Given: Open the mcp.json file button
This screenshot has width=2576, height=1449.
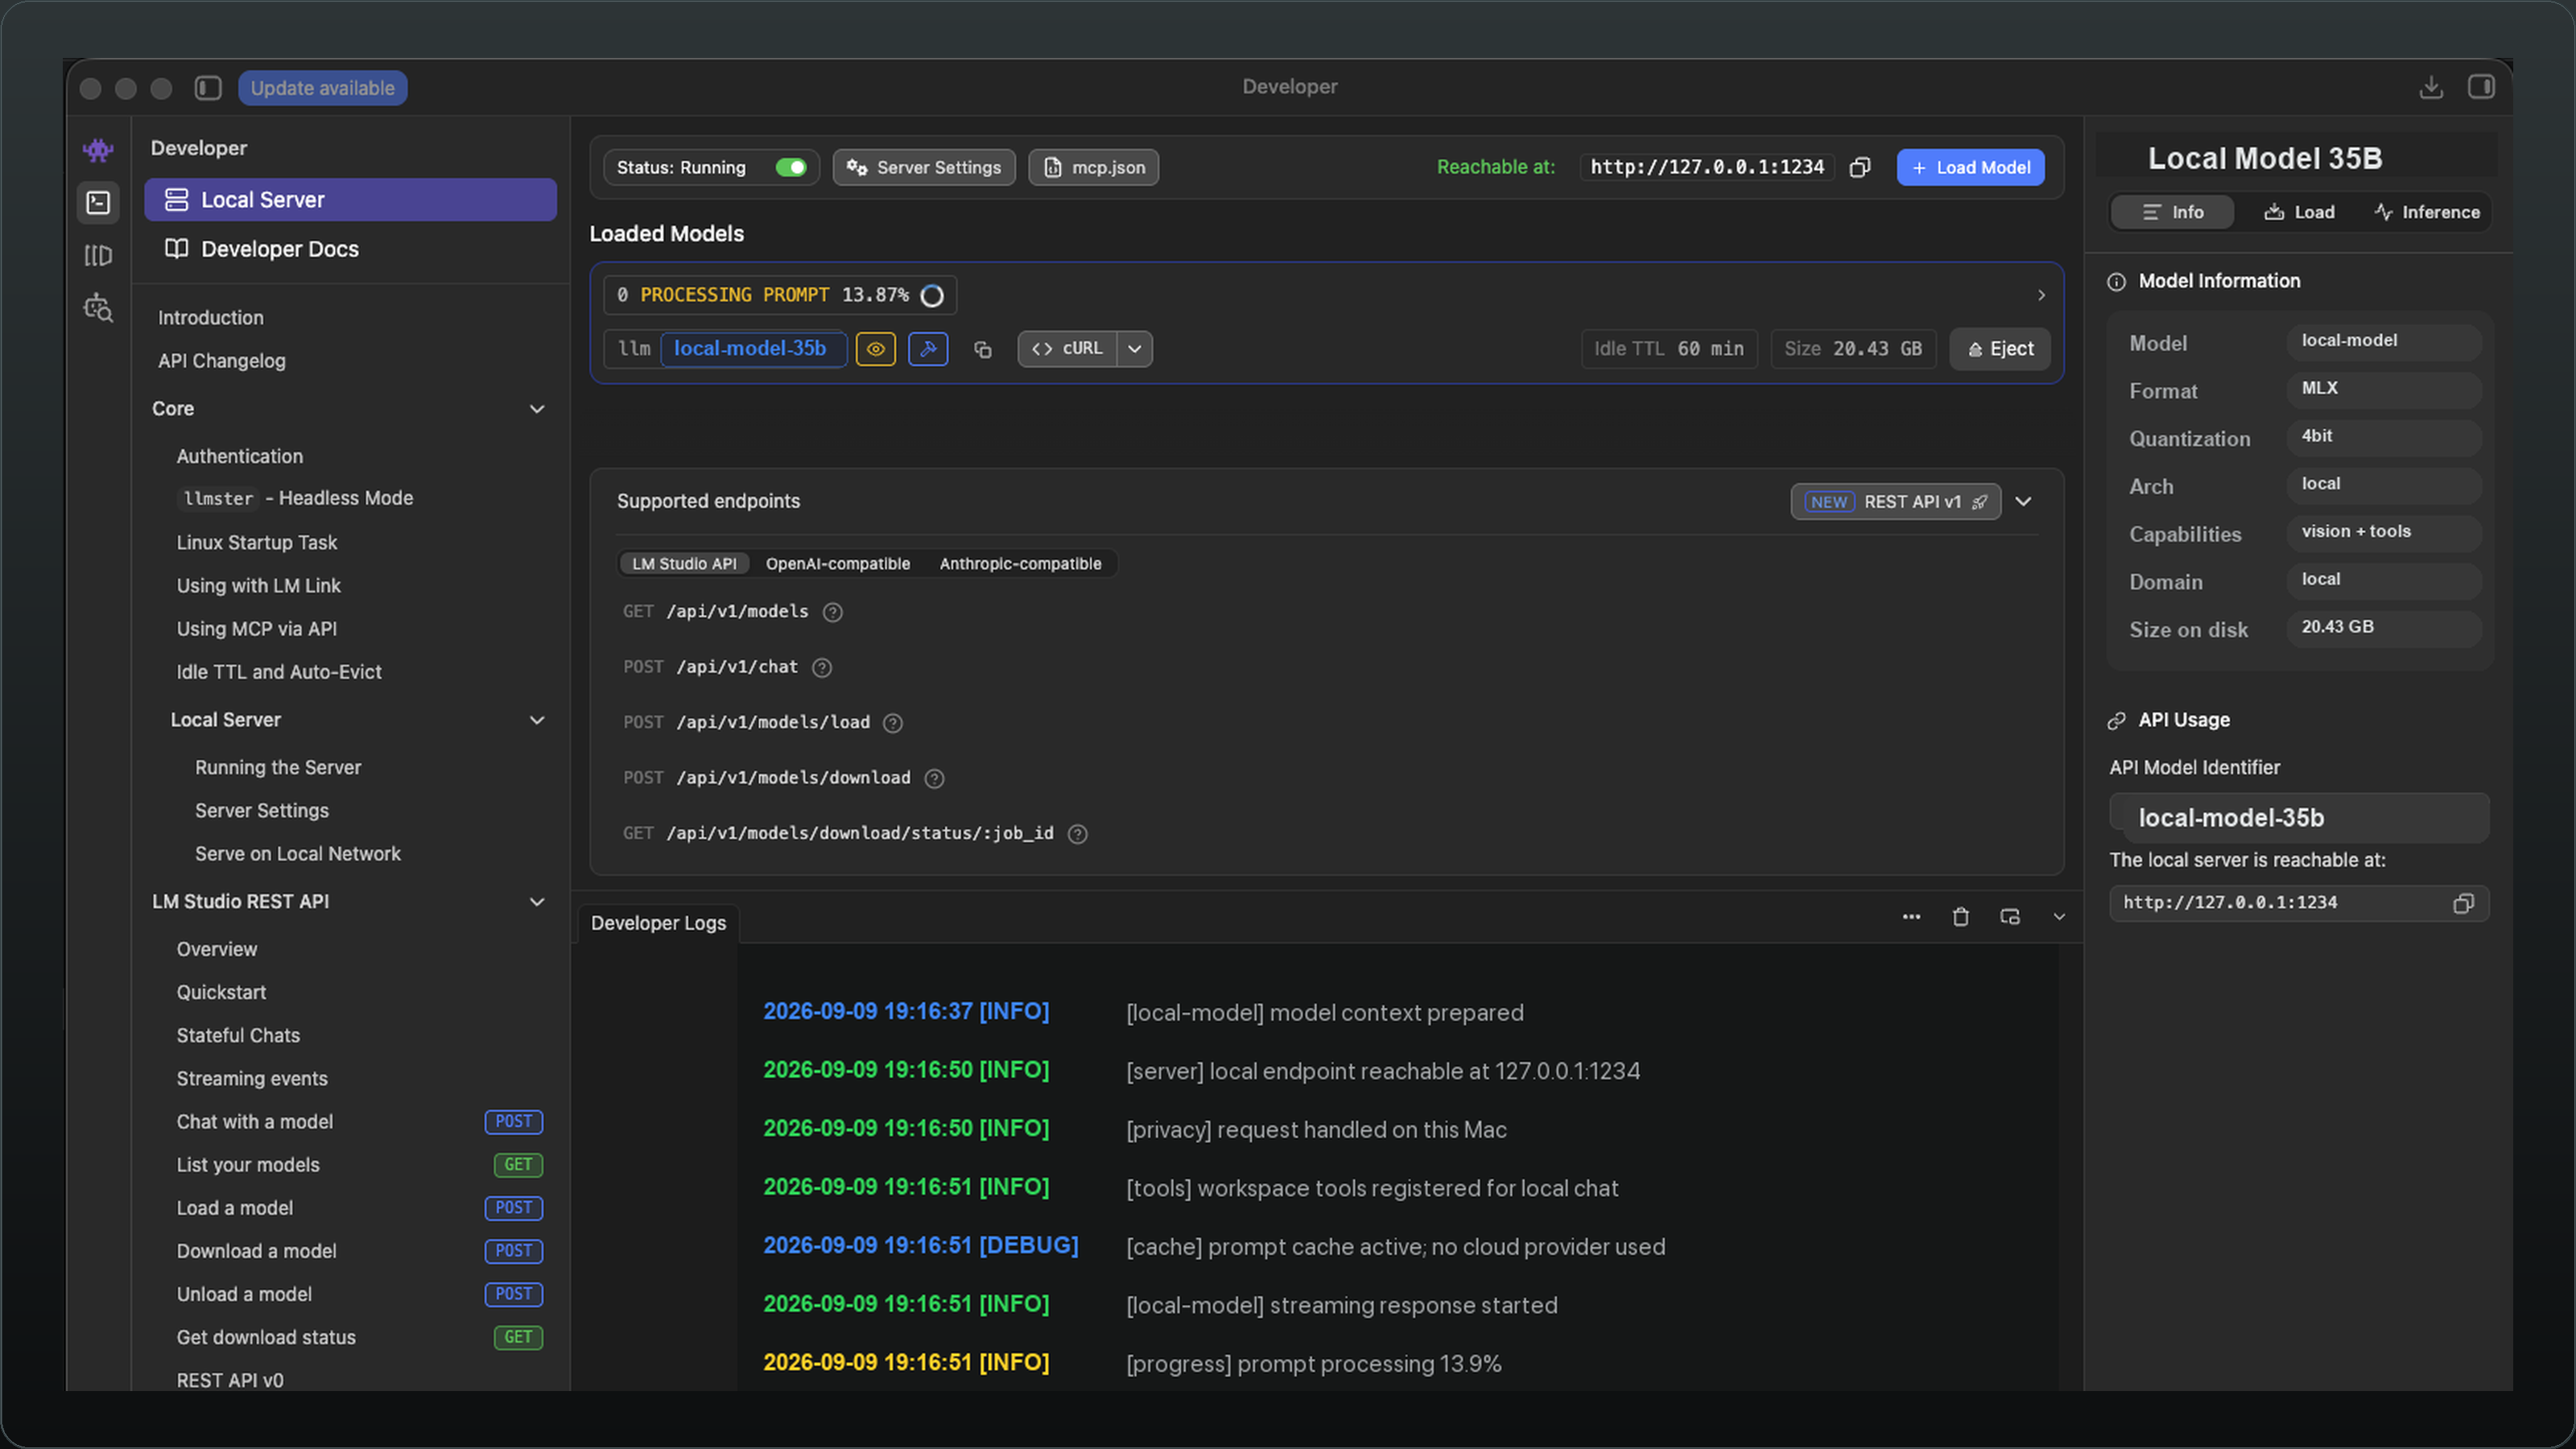Looking at the screenshot, I should click(1094, 167).
